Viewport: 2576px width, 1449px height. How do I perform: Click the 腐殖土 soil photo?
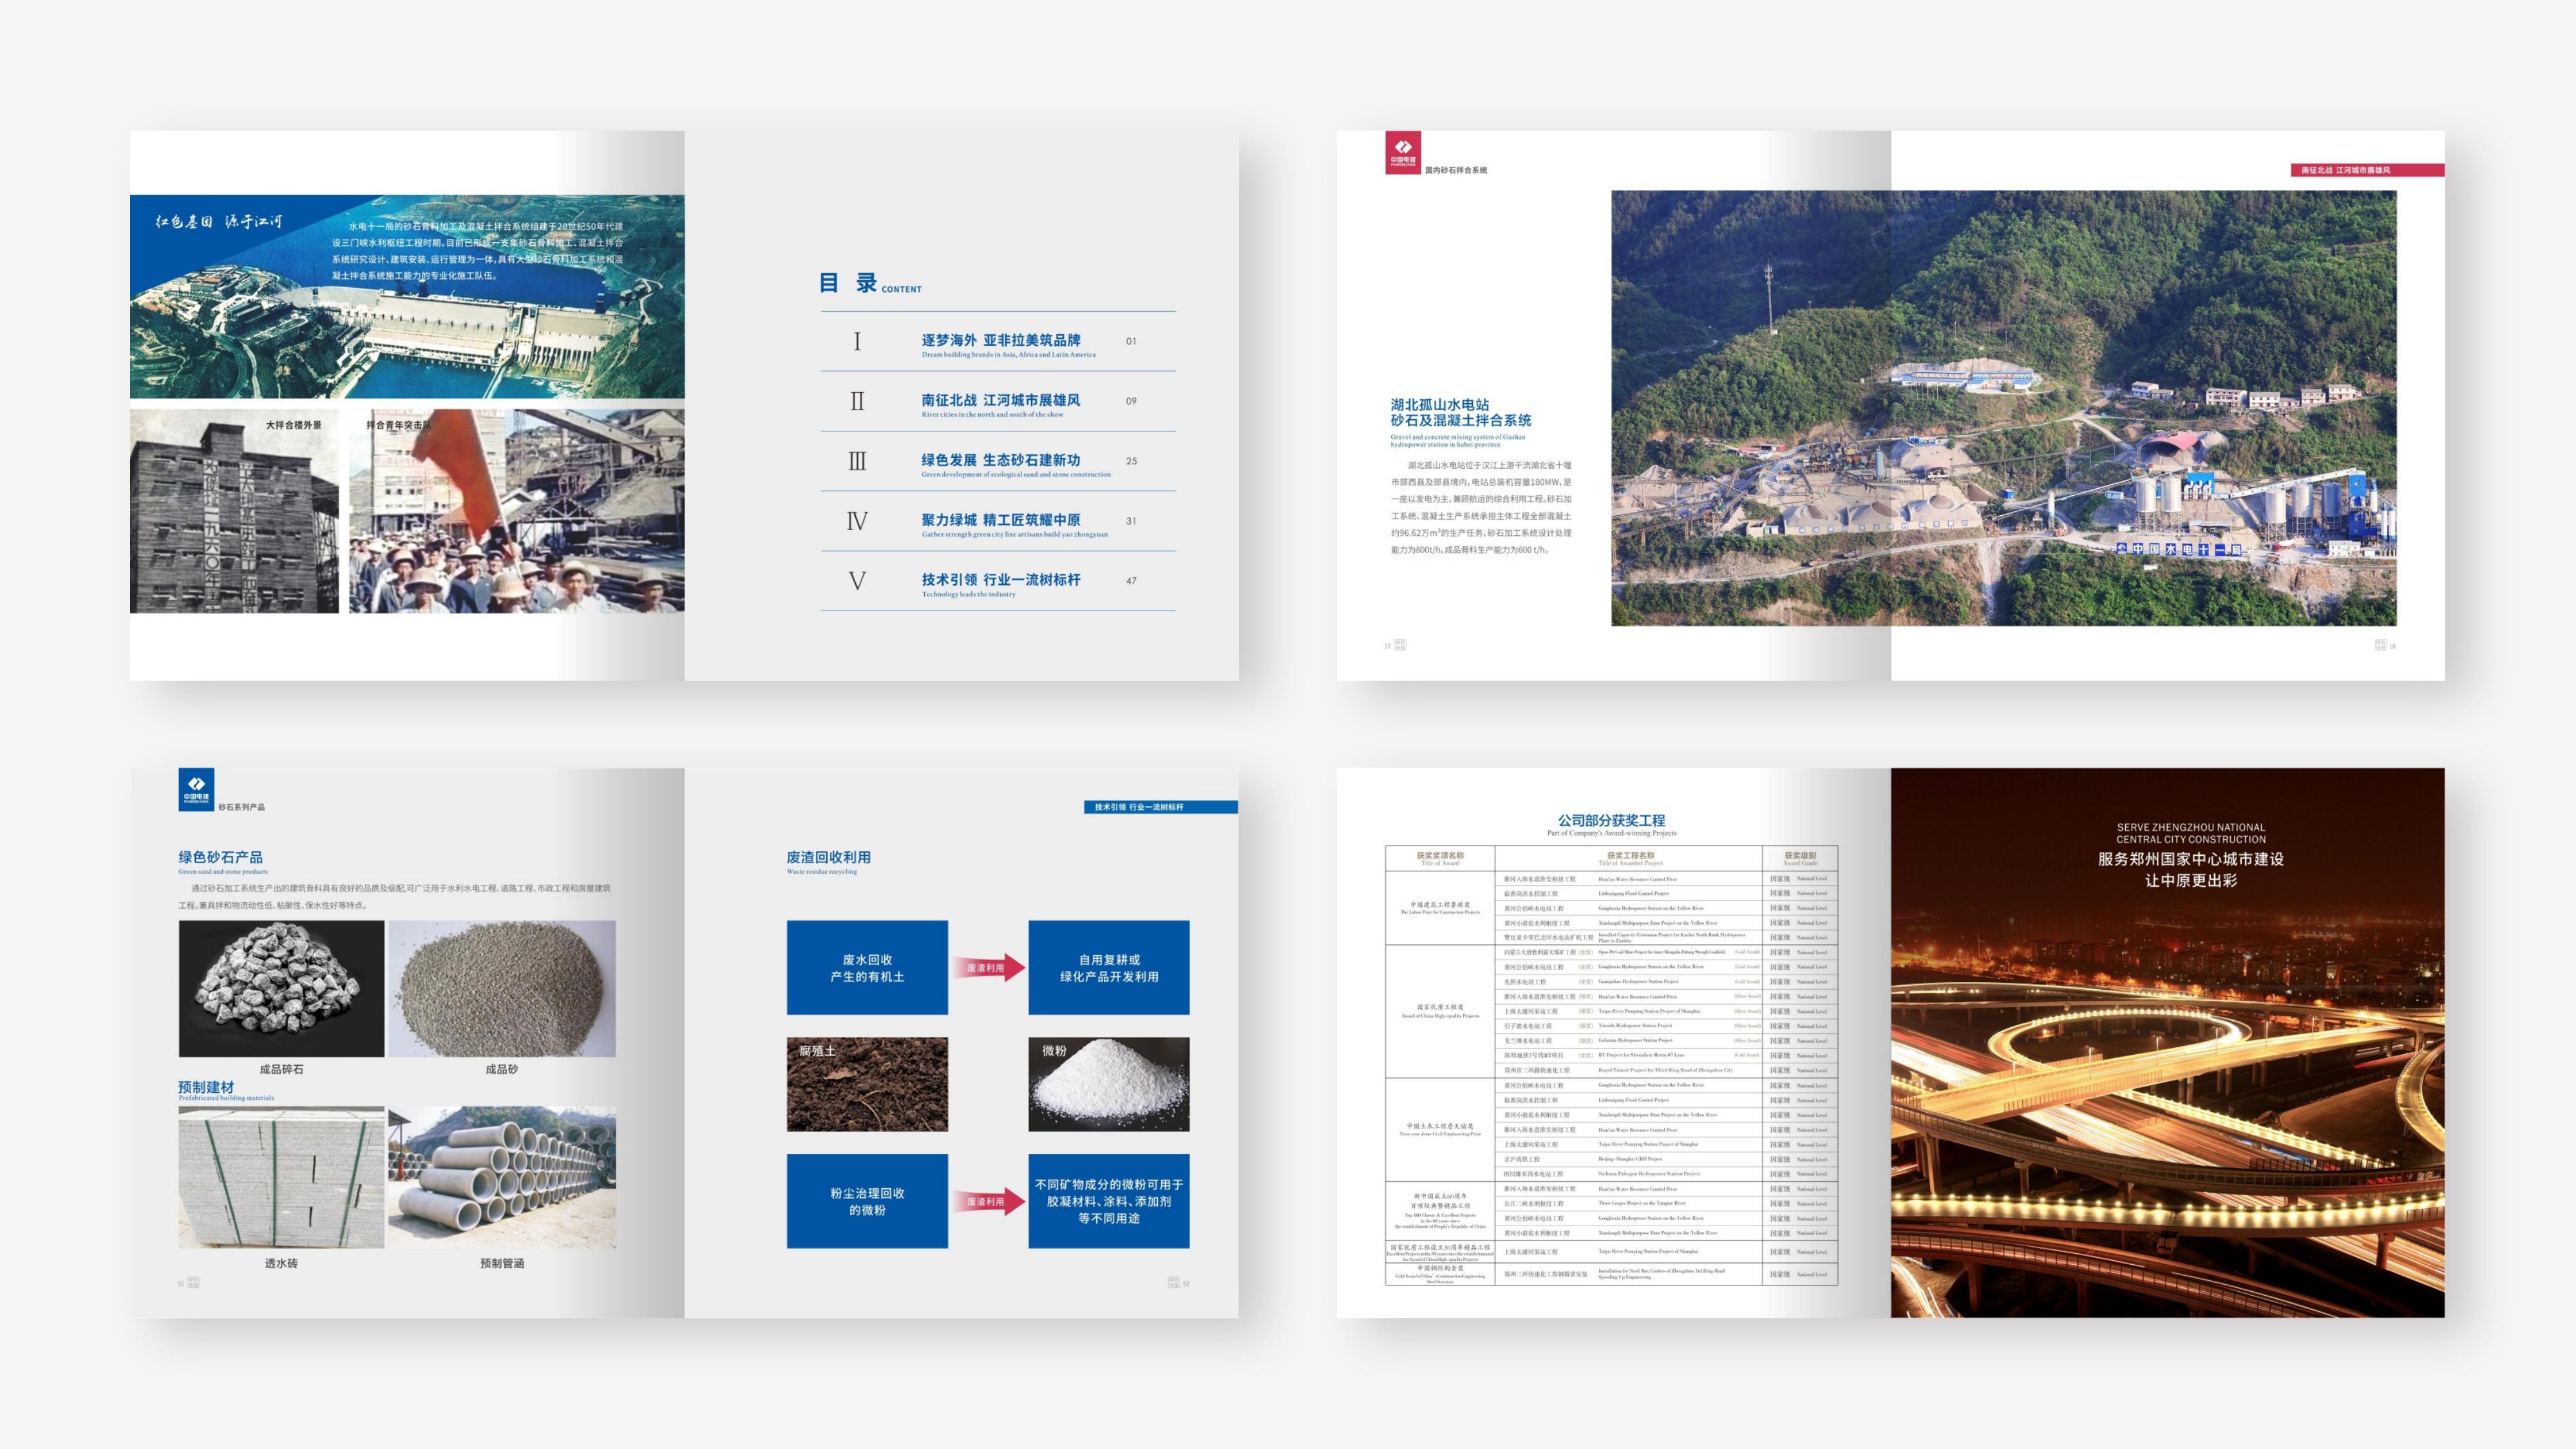pyautogui.click(x=867, y=1084)
